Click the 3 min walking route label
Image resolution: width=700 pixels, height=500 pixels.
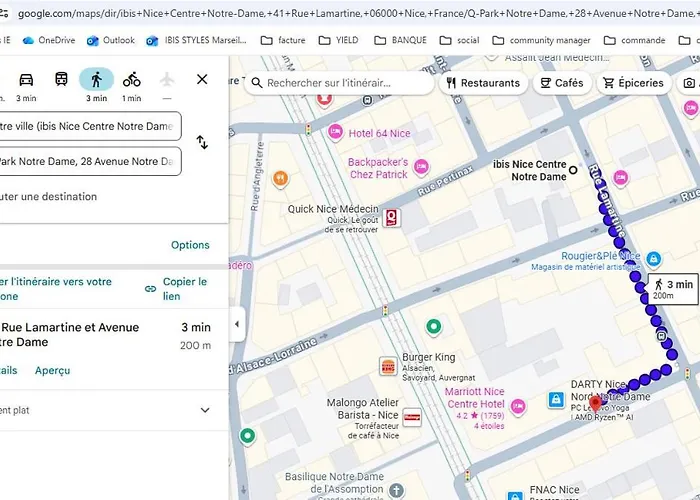click(673, 289)
